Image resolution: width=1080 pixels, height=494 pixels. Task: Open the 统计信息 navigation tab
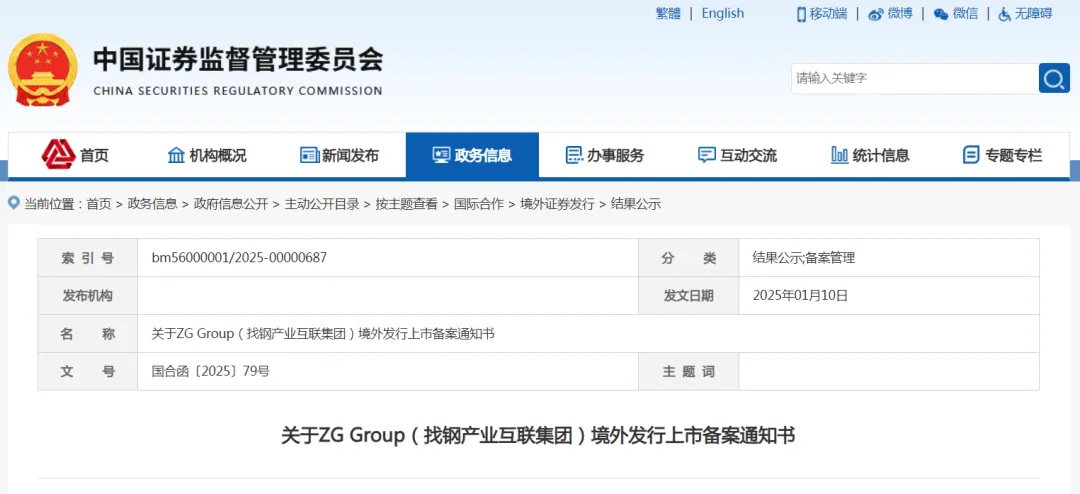tap(870, 155)
